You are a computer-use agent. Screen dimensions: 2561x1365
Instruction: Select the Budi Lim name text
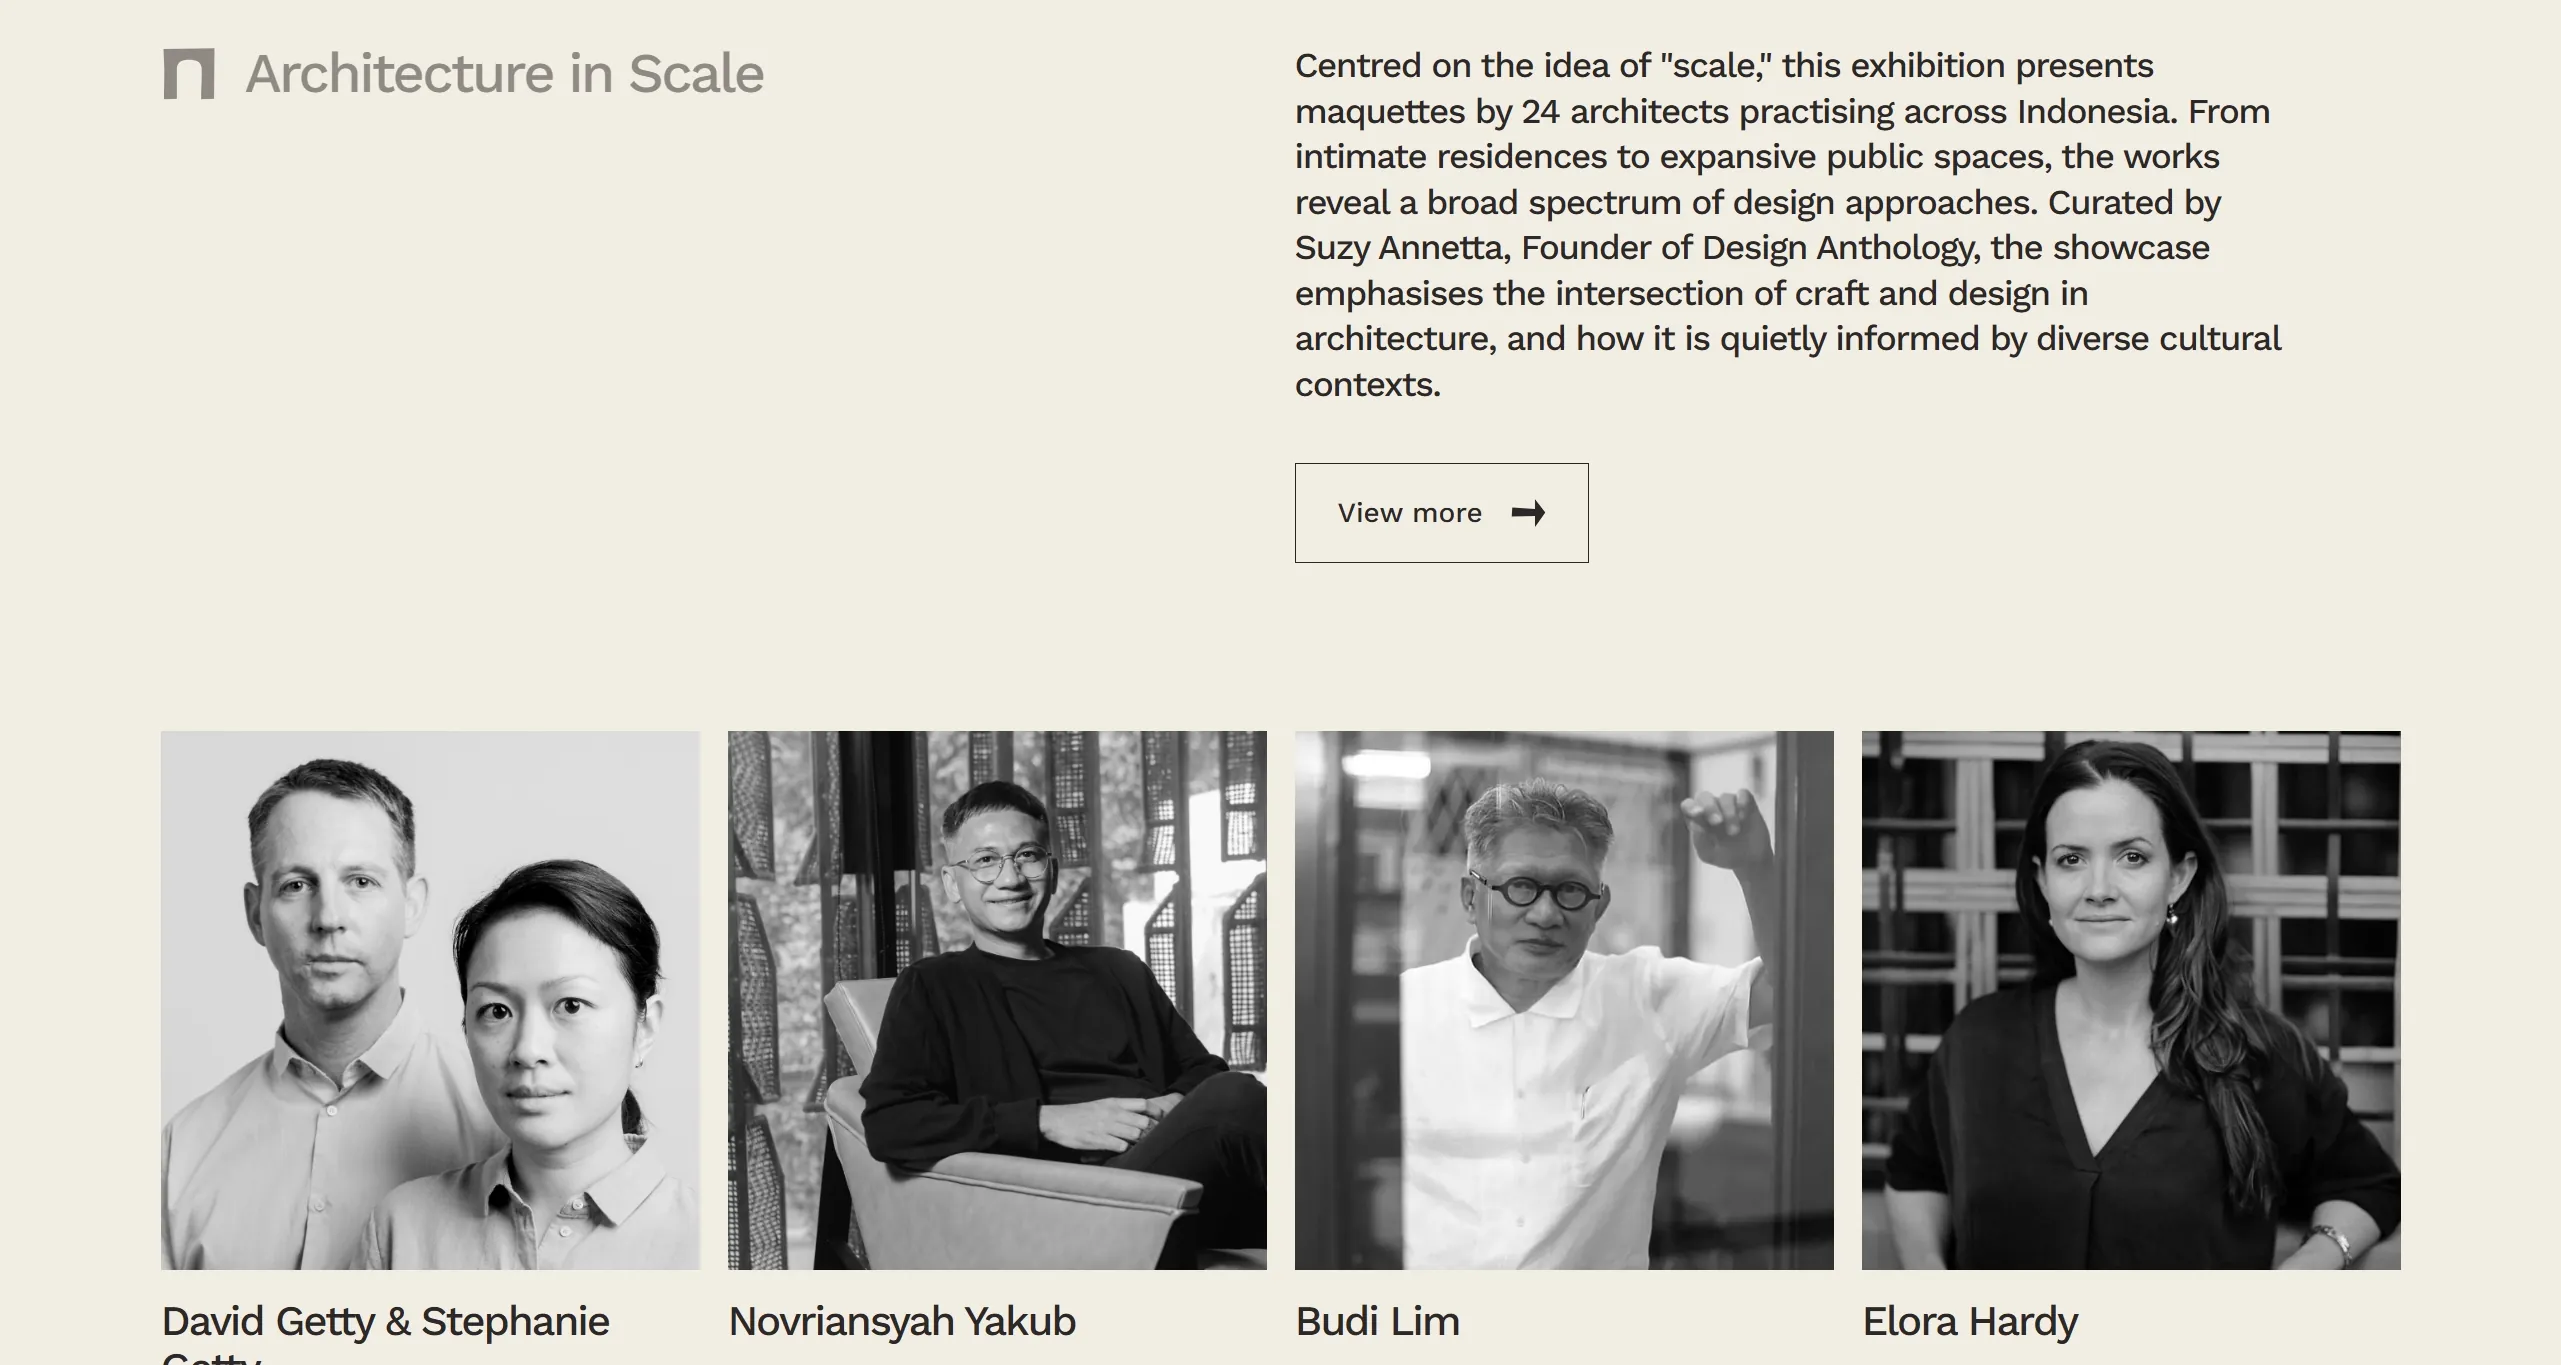[x=1377, y=1322]
